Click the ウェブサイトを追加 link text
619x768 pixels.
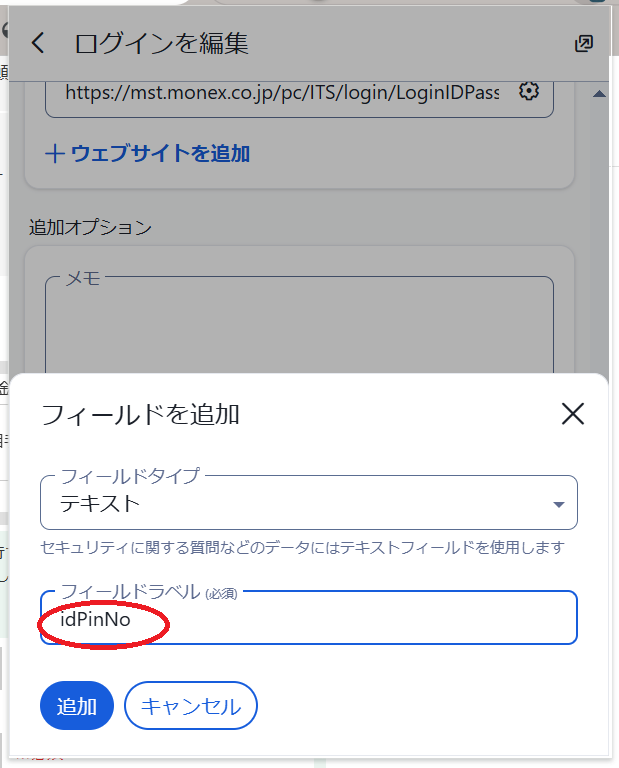point(160,153)
